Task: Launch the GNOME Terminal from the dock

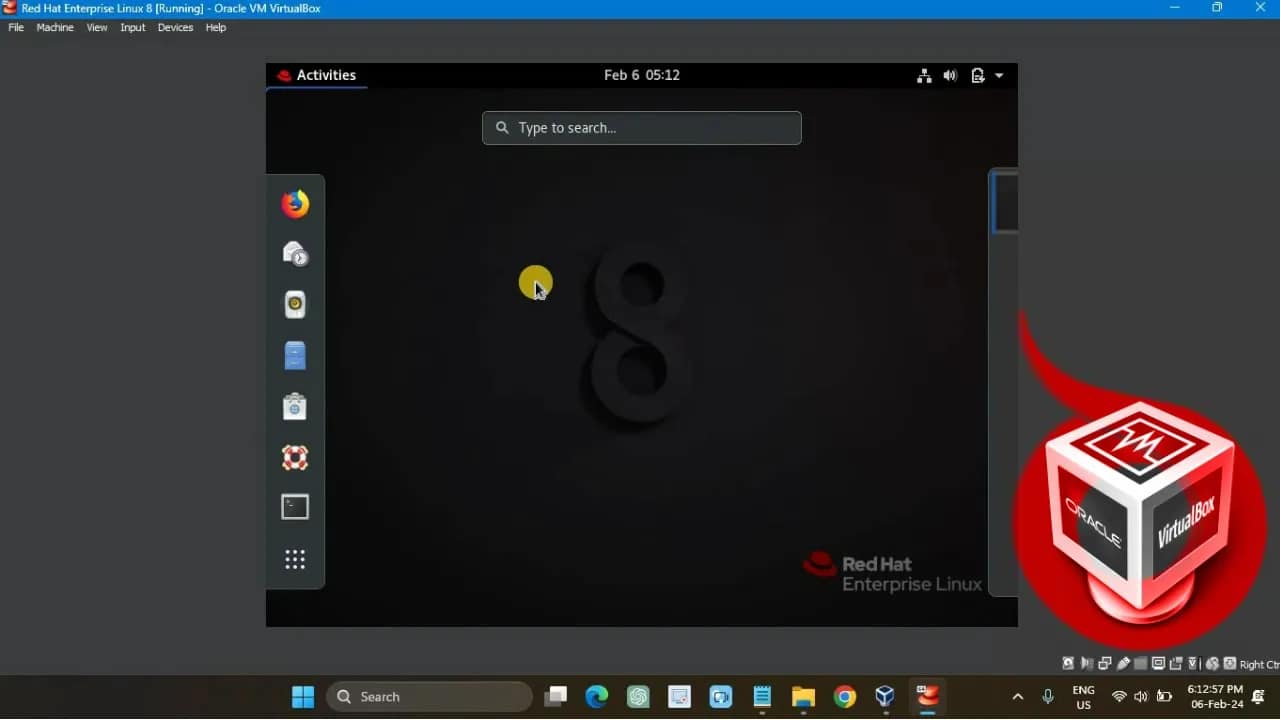Action: coord(295,507)
